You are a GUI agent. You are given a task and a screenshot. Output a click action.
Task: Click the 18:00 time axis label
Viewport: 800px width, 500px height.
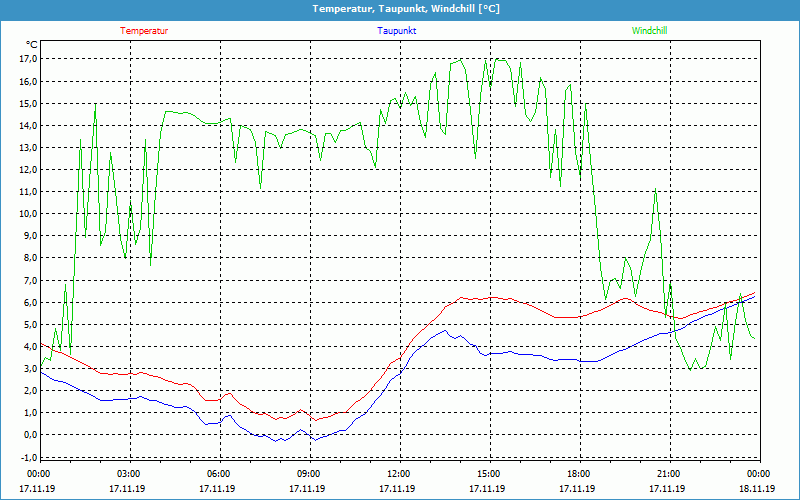579,474
